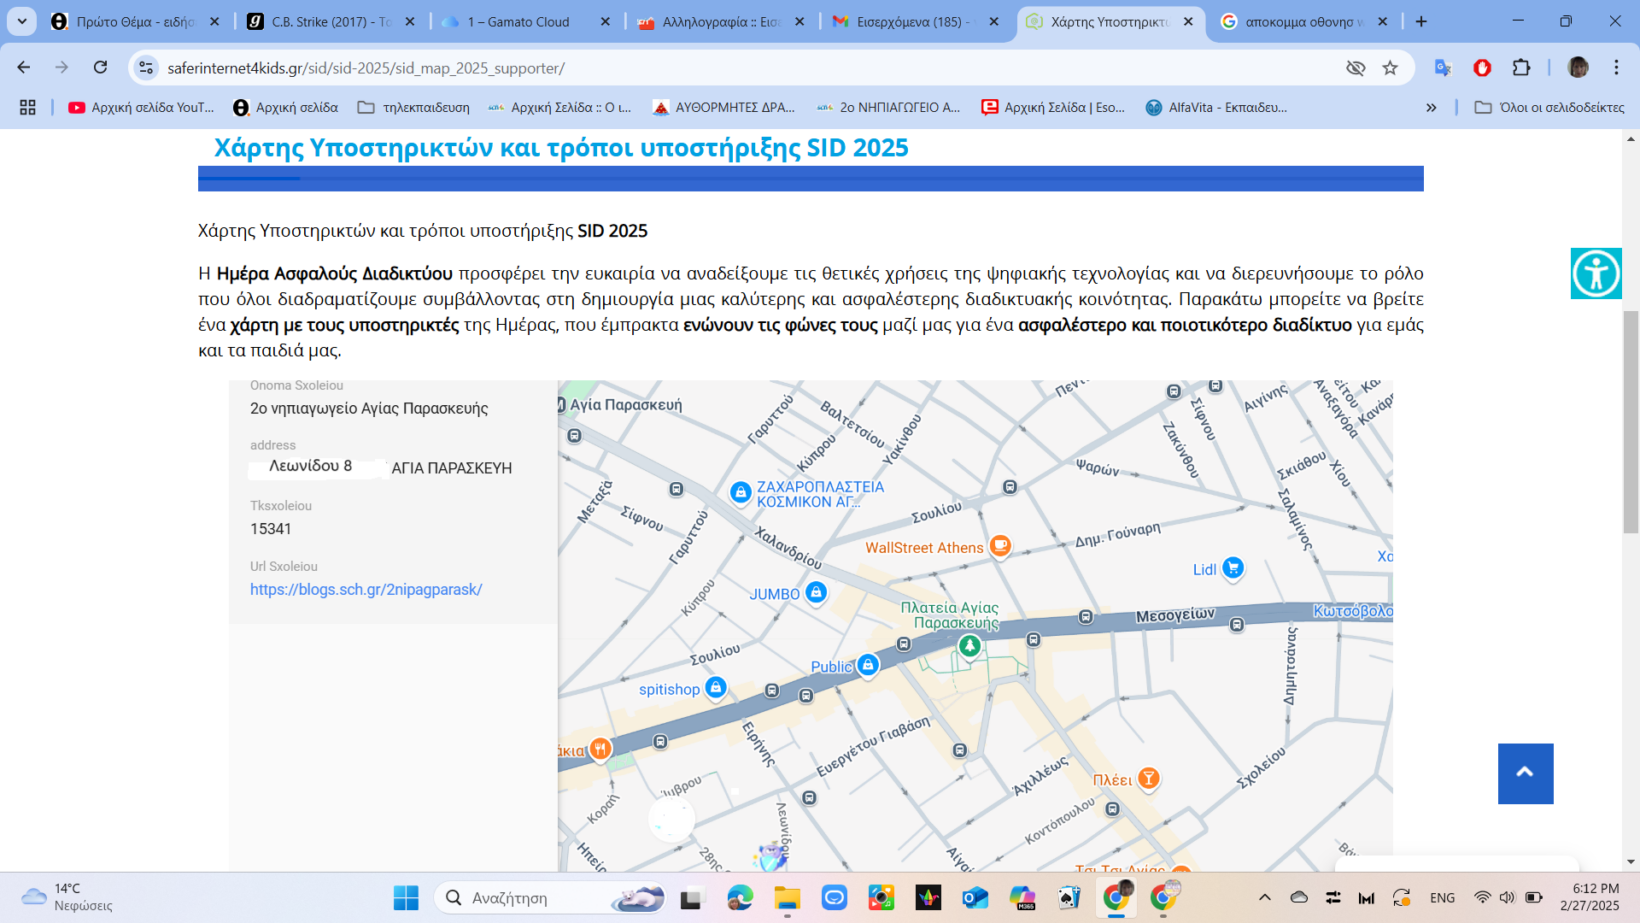This screenshot has height=923, width=1640.
Task: Open the blogs.sch.gr/2nipagparask link
Action: click(366, 590)
